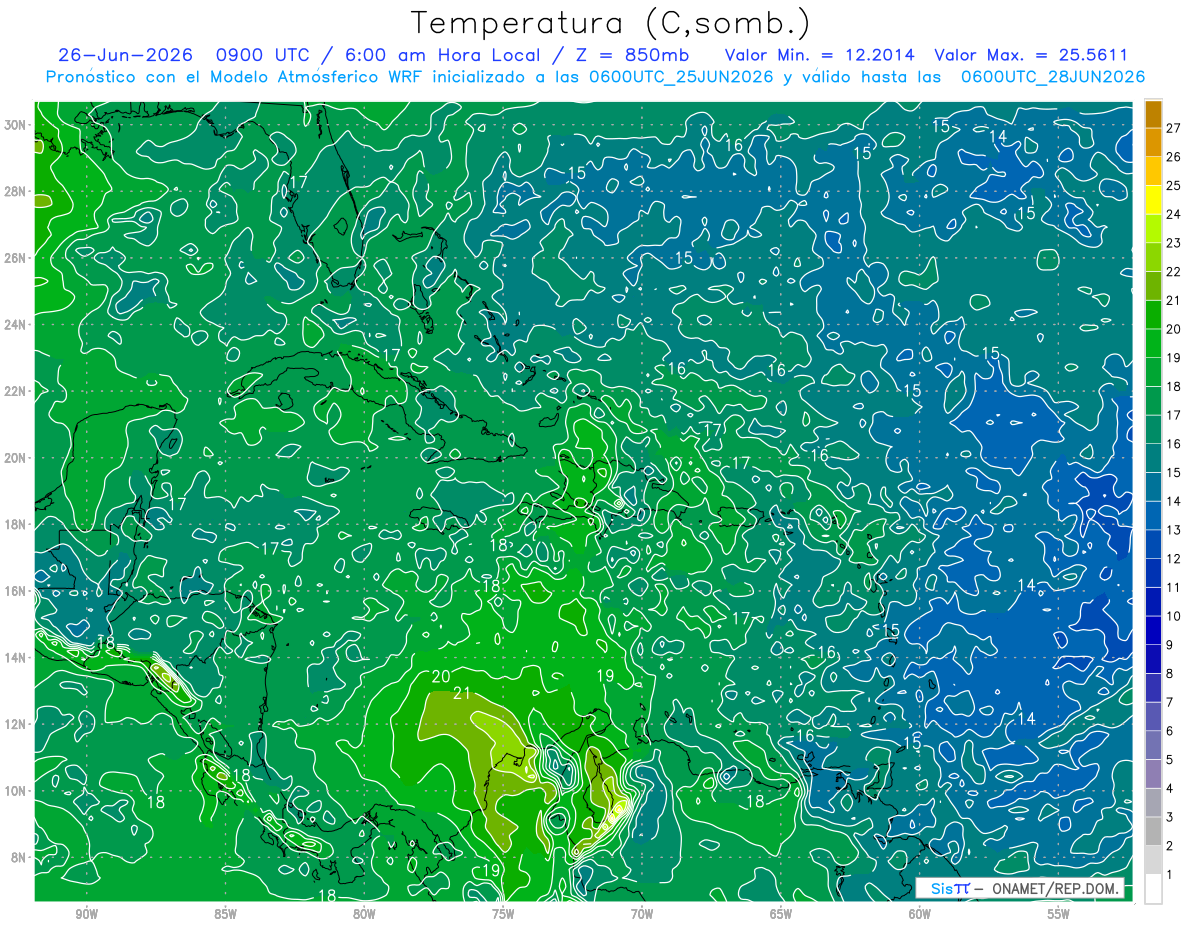1200x927 pixels.
Task: Click the "90W" longitude axis label
Action: coord(86,913)
